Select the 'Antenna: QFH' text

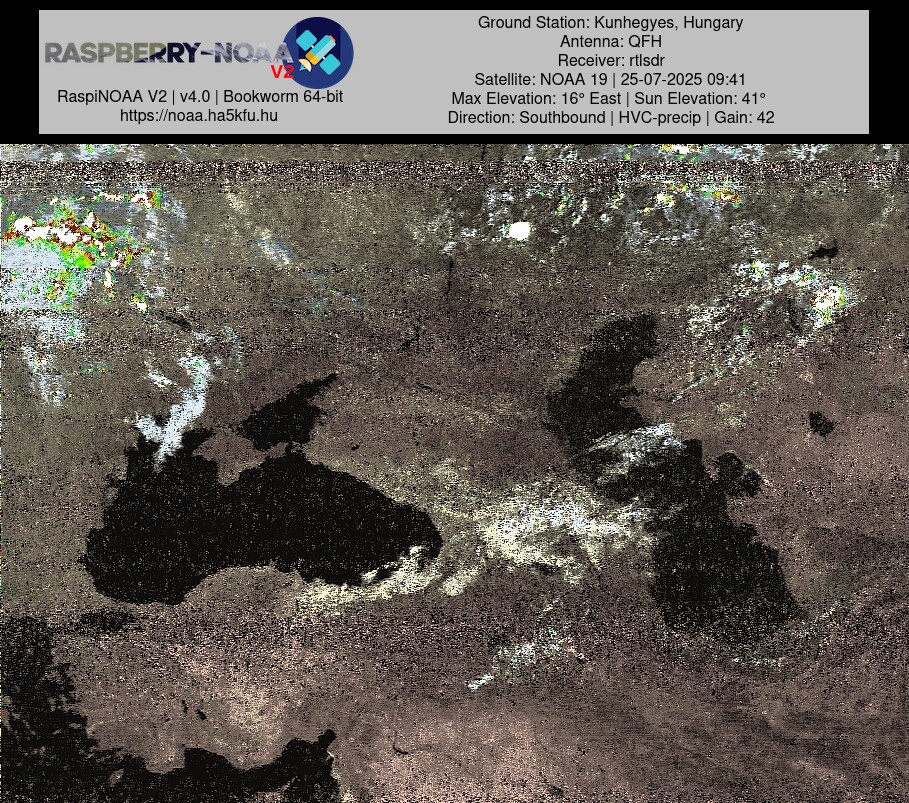click(x=610, y=42)
